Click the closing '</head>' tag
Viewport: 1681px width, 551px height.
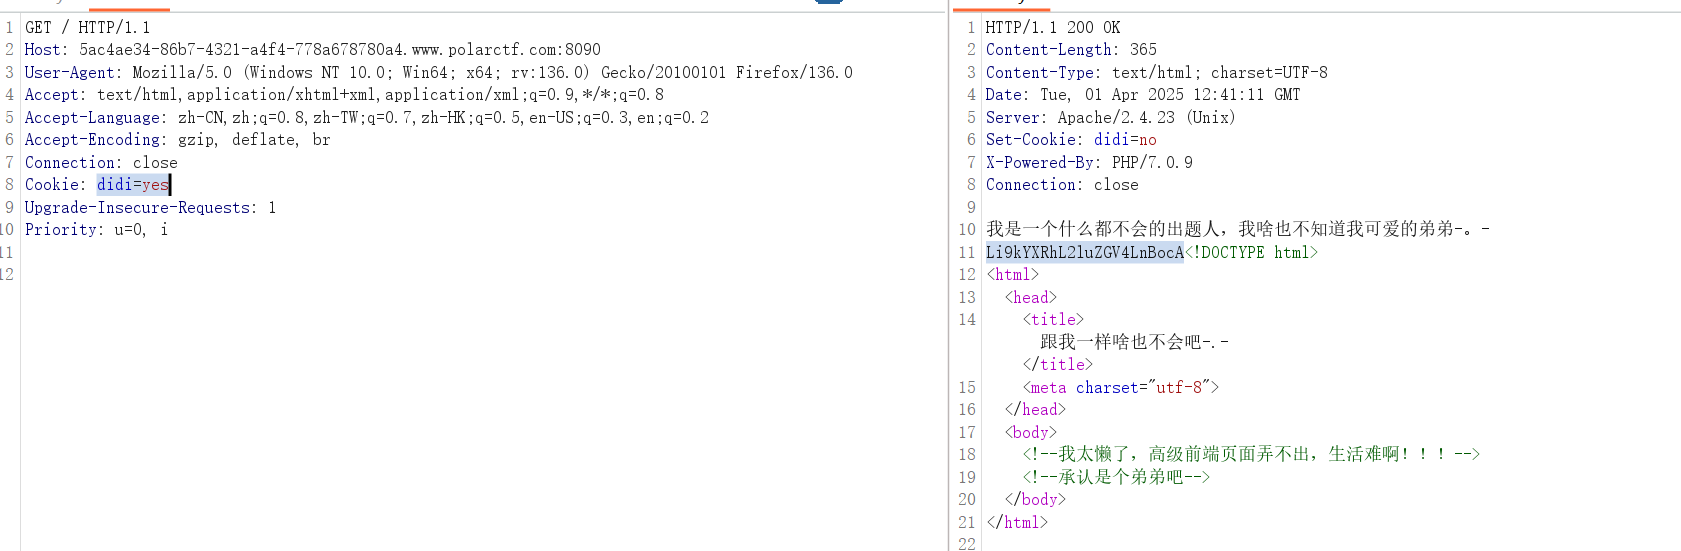click(1035, 409)
